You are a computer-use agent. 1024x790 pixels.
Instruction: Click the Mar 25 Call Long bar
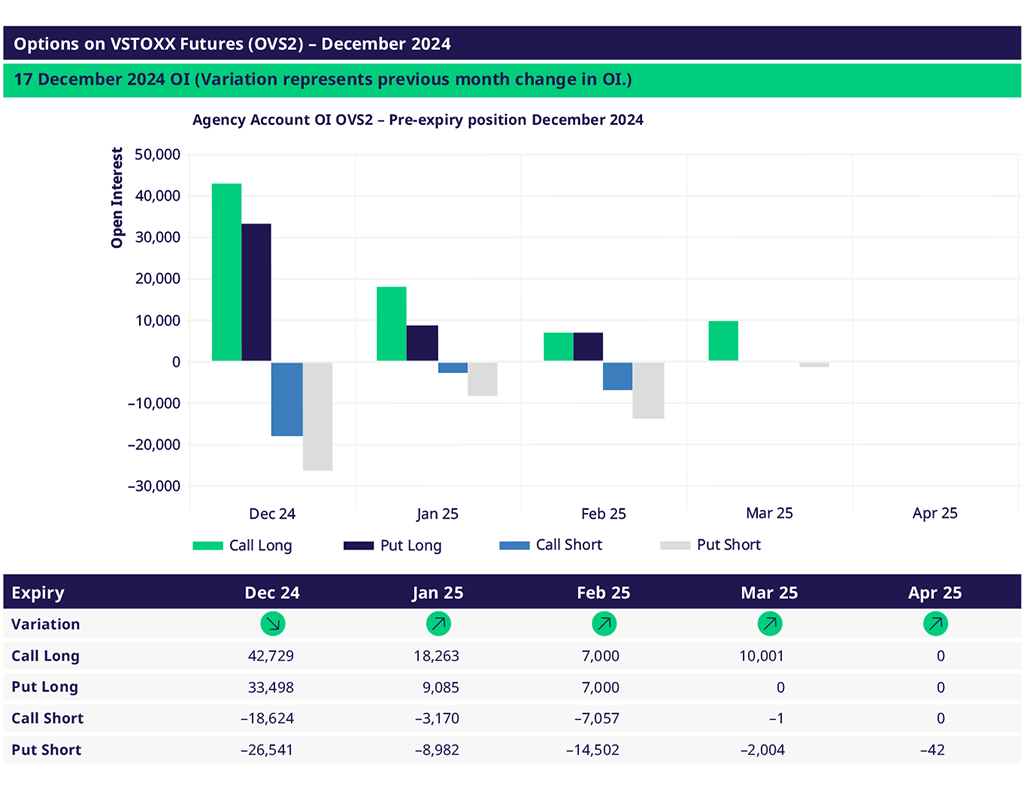[723, 341]
